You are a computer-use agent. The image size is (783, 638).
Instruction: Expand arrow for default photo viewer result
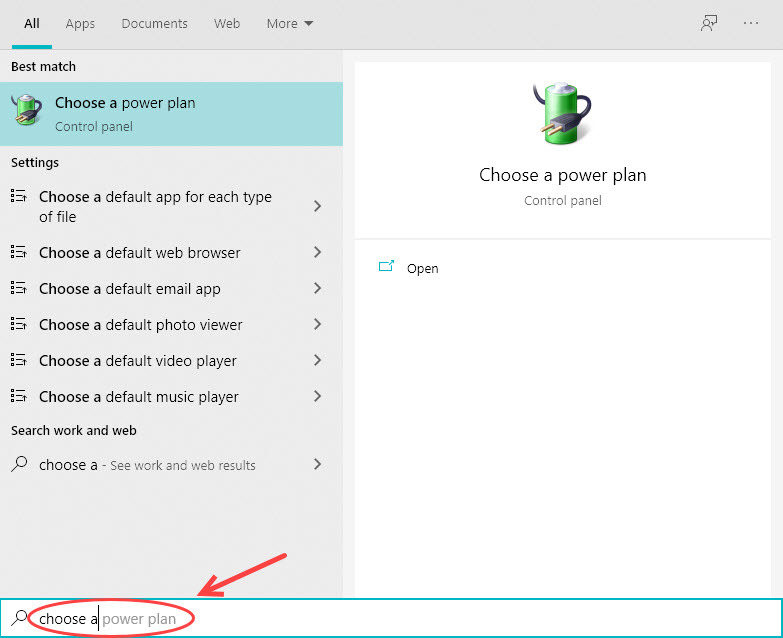click(317, 325)
